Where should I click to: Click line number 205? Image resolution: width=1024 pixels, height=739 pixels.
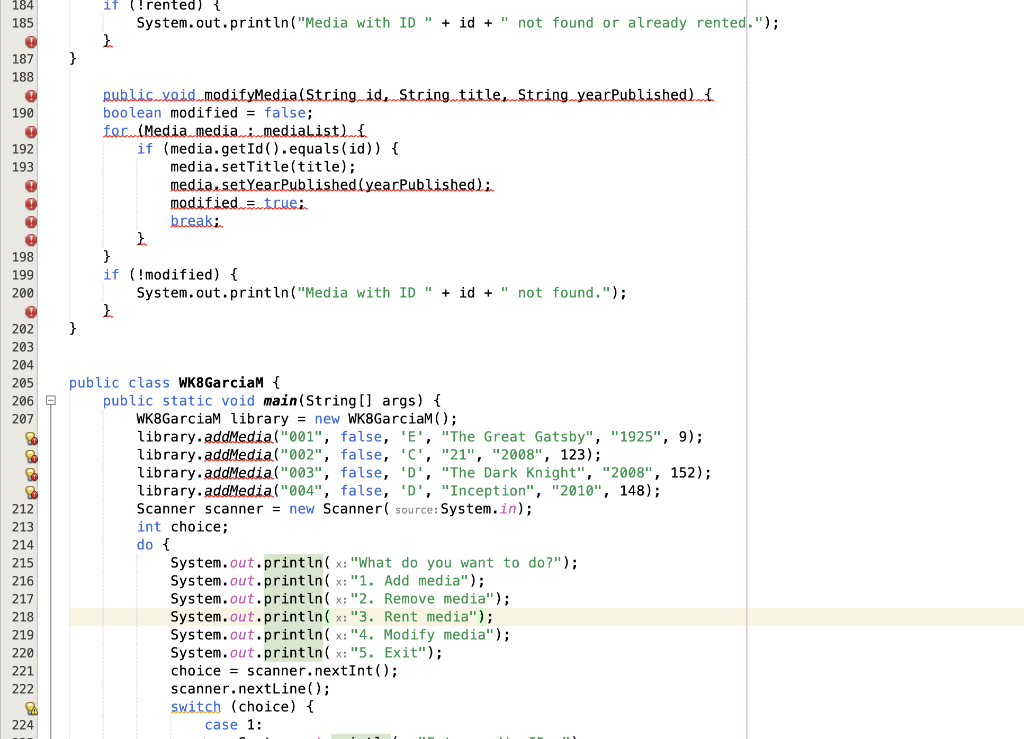point(22,382)
